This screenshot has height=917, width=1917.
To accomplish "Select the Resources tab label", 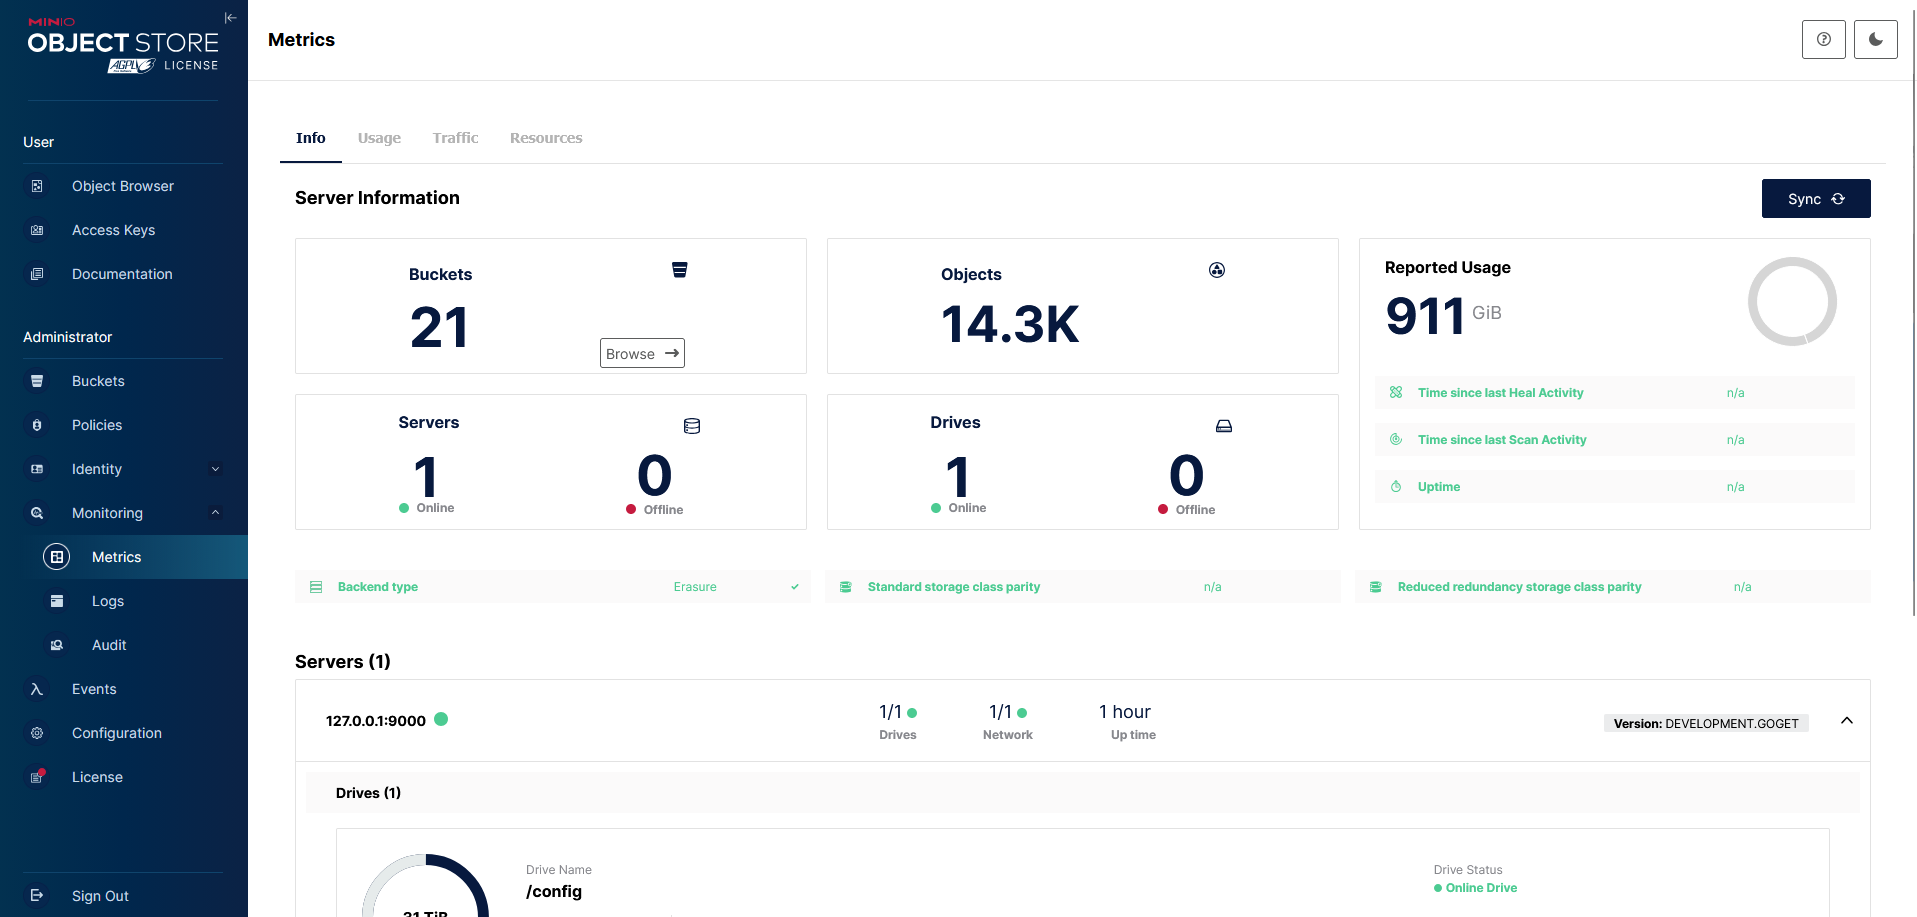I will click(x=545, y=138).
